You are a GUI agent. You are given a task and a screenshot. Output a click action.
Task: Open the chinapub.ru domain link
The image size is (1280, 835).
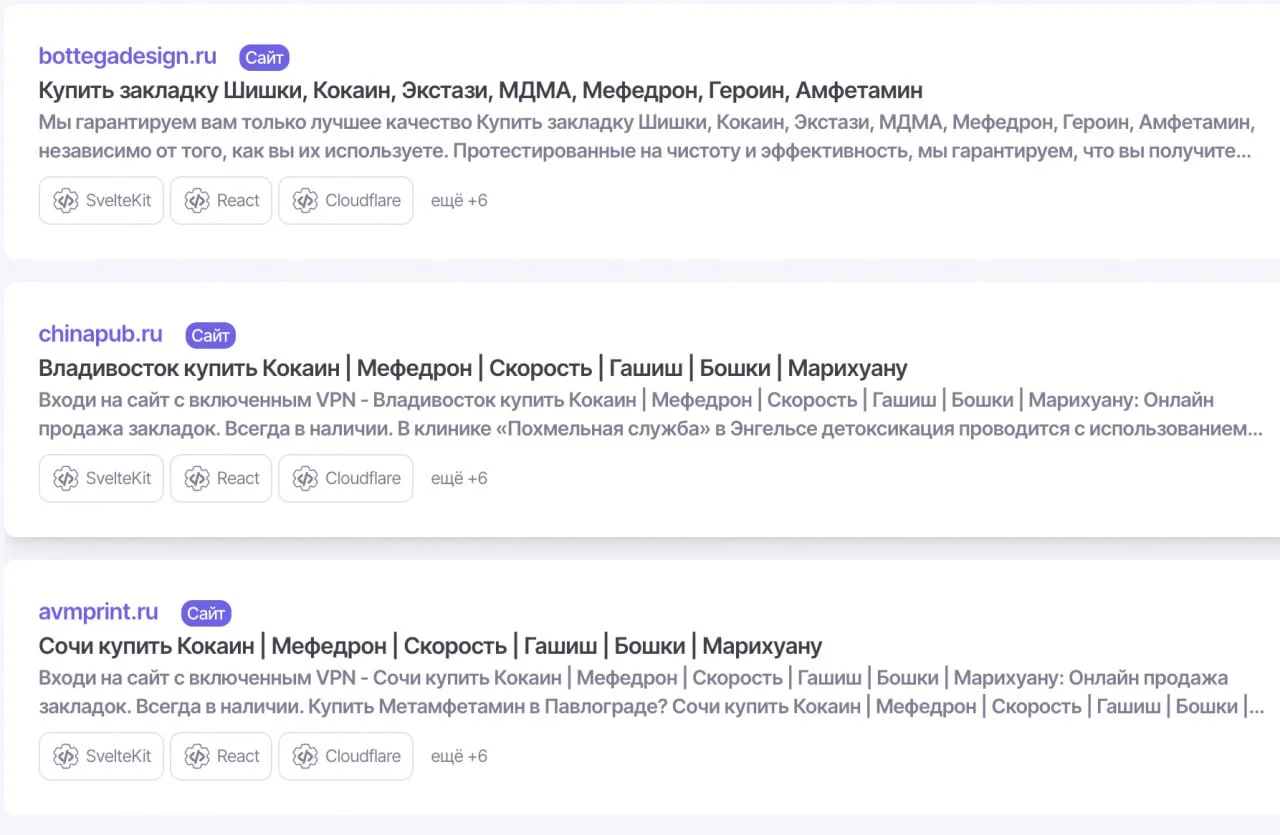[x=100, y=334]
